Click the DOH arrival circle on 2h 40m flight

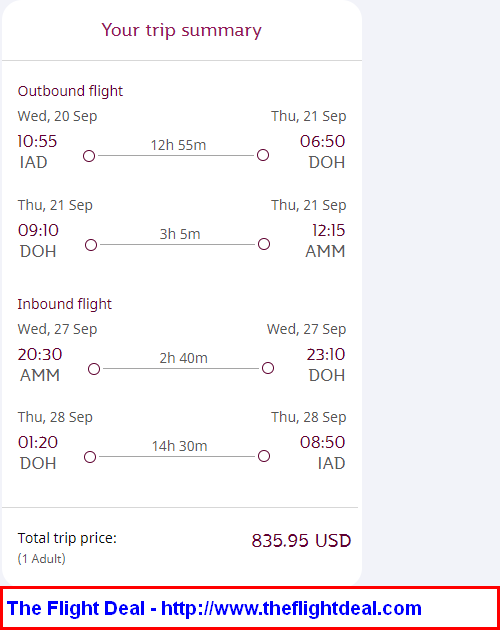tap(268, 368)
